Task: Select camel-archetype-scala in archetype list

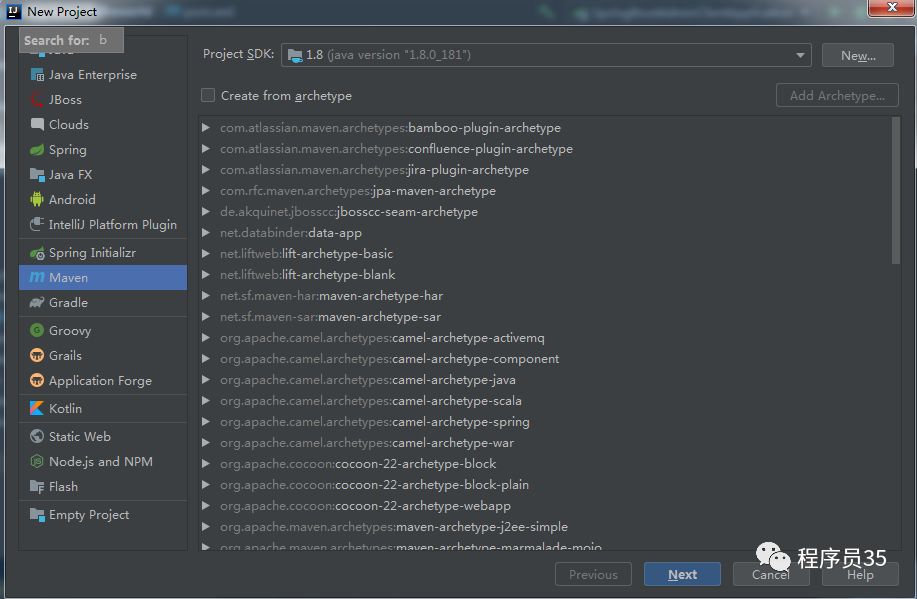Action: pos(371,401)
